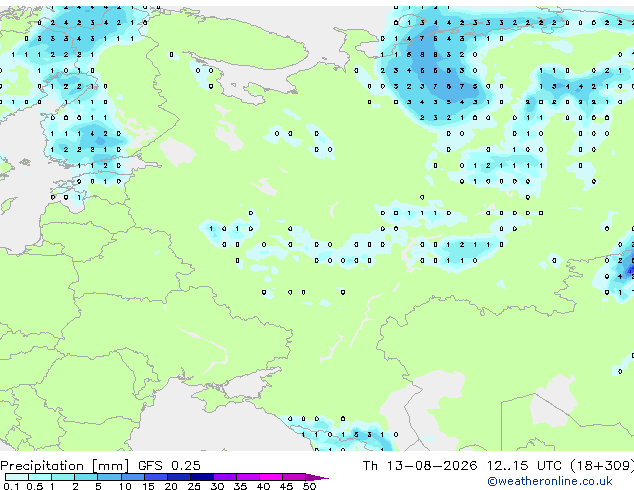Click the 30–35 mm purple legend swatch
The image size is (634, 490).
[x=225, y=477]
